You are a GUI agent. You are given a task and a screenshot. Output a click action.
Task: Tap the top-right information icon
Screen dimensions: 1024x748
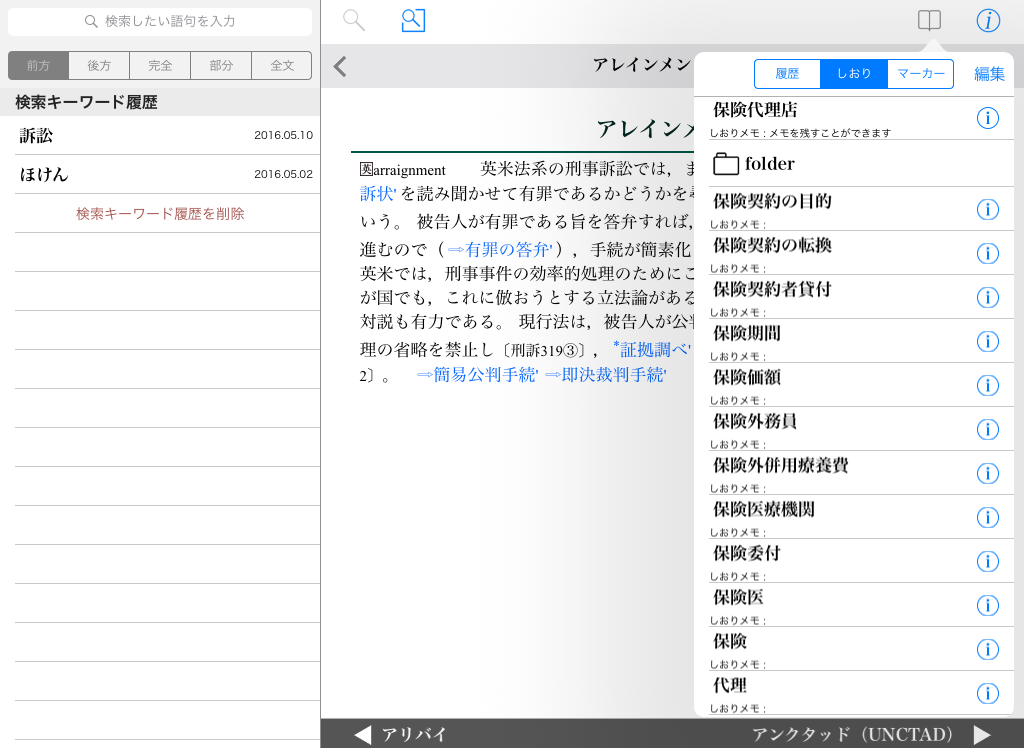[988, 21]
